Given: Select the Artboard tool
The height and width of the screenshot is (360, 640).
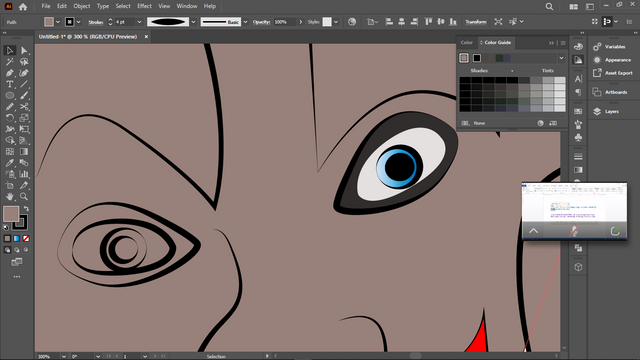Looking at the screenshot, I should click(x=10, y=185).
